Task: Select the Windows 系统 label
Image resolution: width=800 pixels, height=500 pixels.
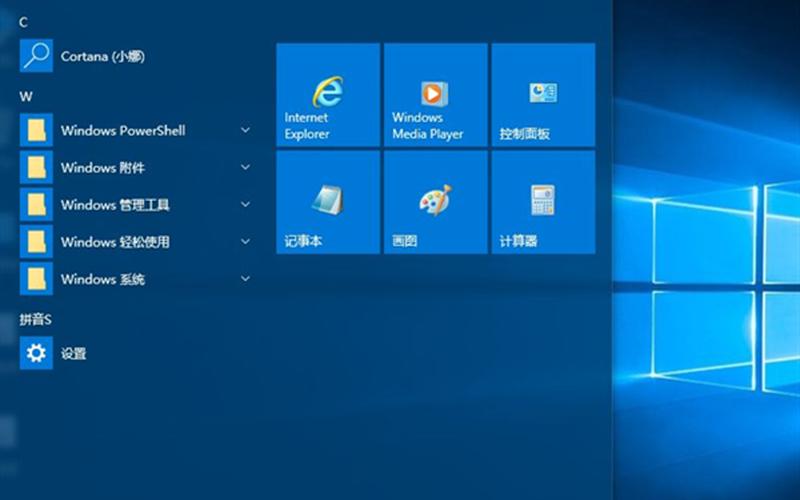Action: [x=103, y=280]
